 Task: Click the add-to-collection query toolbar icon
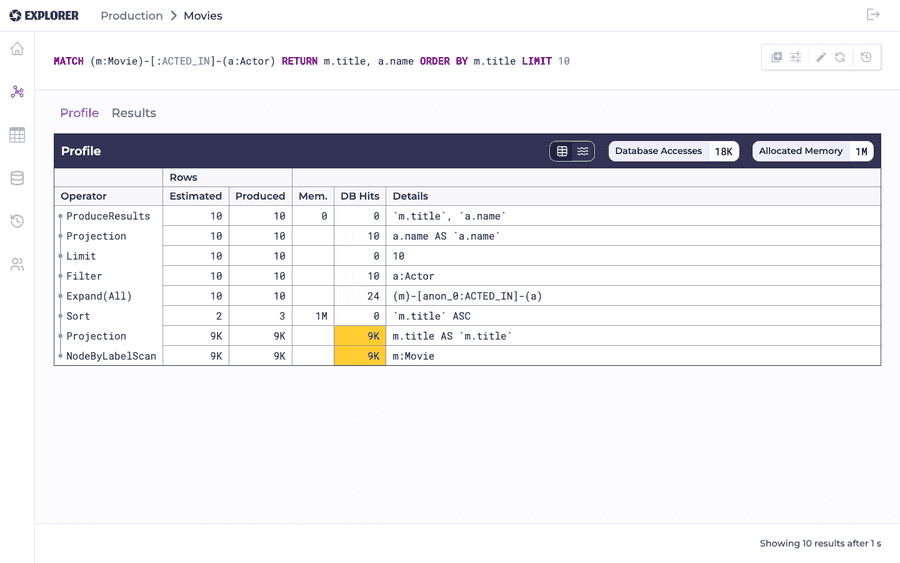[777, 57]
